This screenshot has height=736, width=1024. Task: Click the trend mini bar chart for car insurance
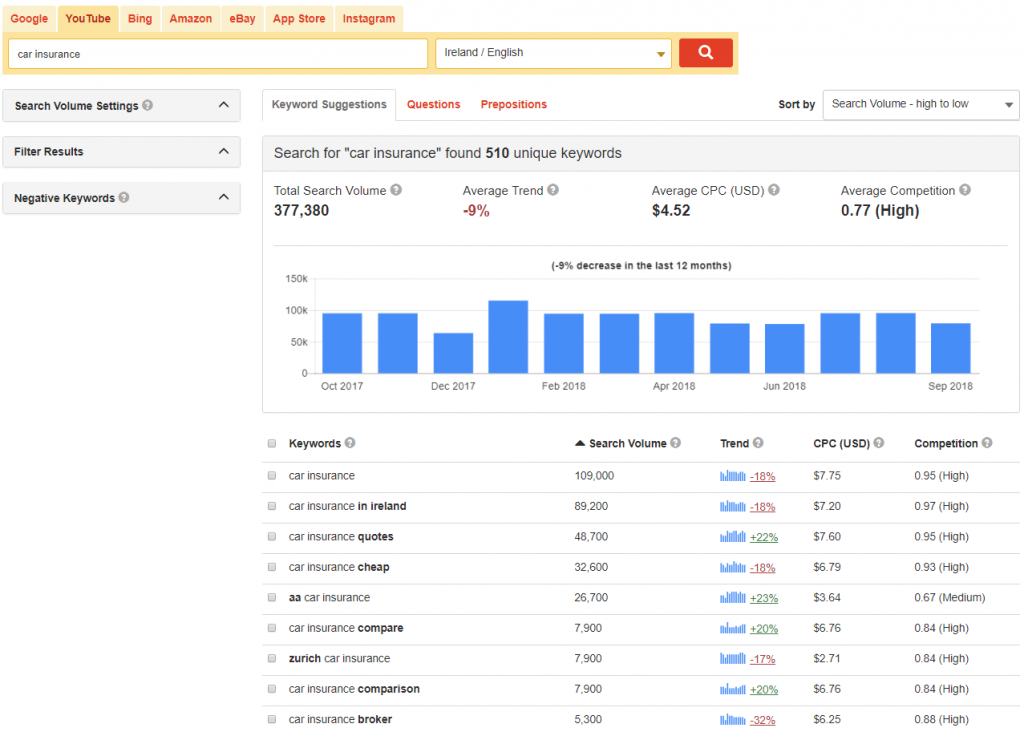[733, 476]
